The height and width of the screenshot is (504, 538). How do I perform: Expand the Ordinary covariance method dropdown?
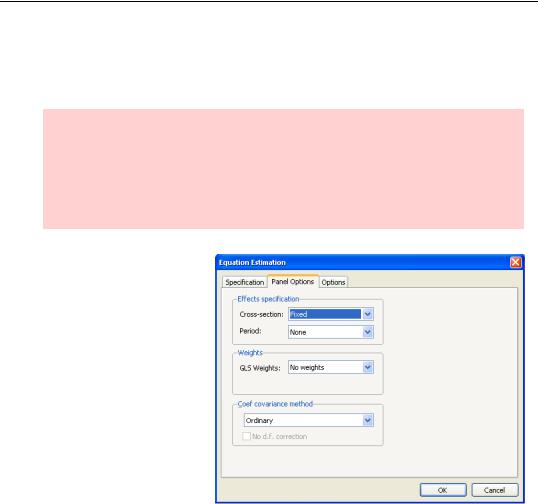[x=309, y=420]
